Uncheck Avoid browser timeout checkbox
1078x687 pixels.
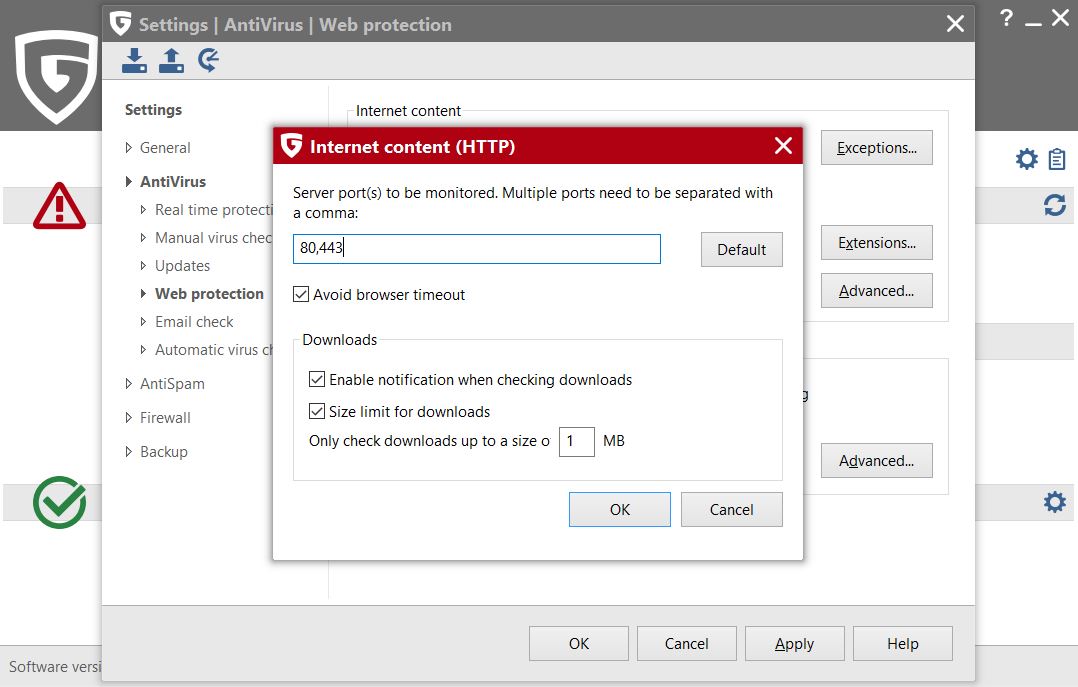click(x=301, y=295)
